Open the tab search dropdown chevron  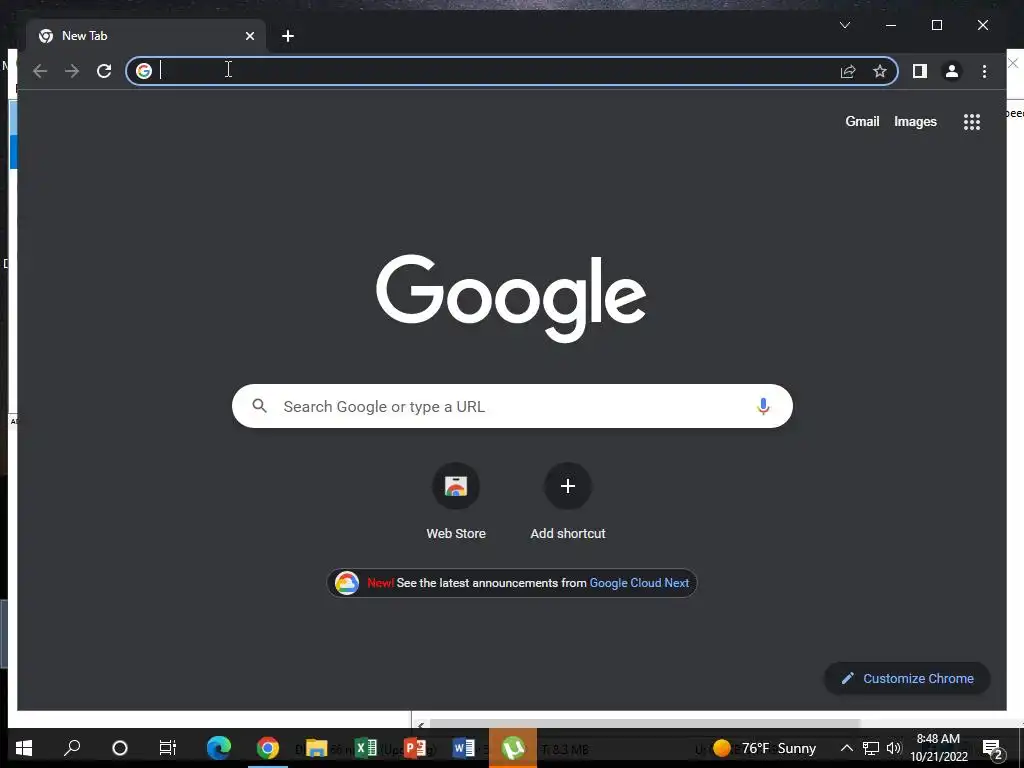pyautogui.click(x=844, y=25)
